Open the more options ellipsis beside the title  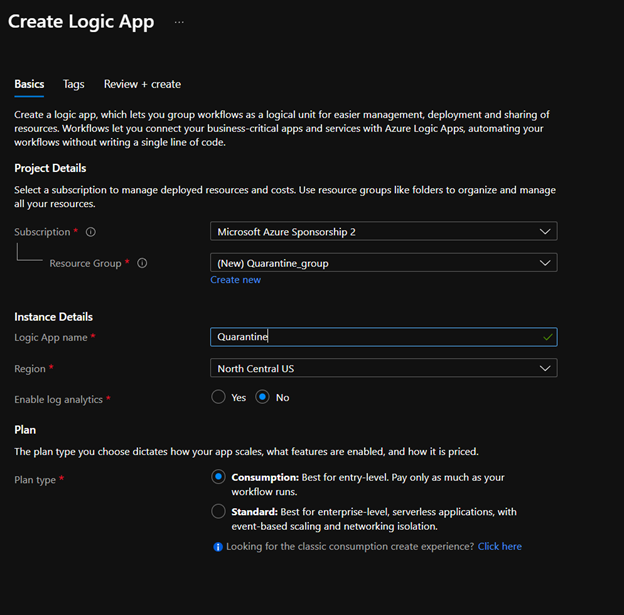point(179,22)
